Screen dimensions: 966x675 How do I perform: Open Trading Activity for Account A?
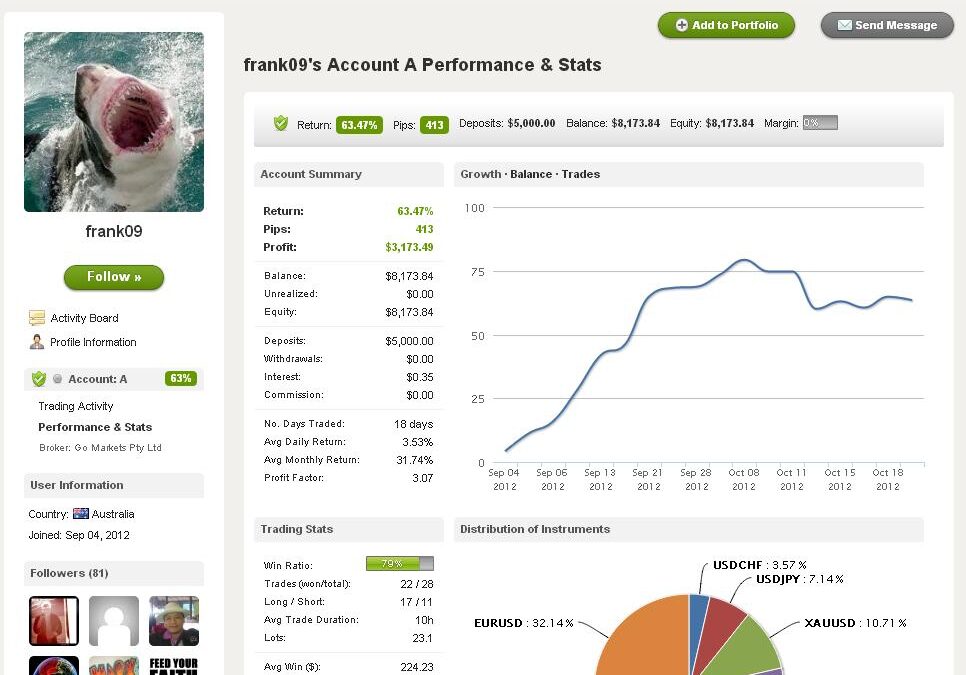(76, 406)
